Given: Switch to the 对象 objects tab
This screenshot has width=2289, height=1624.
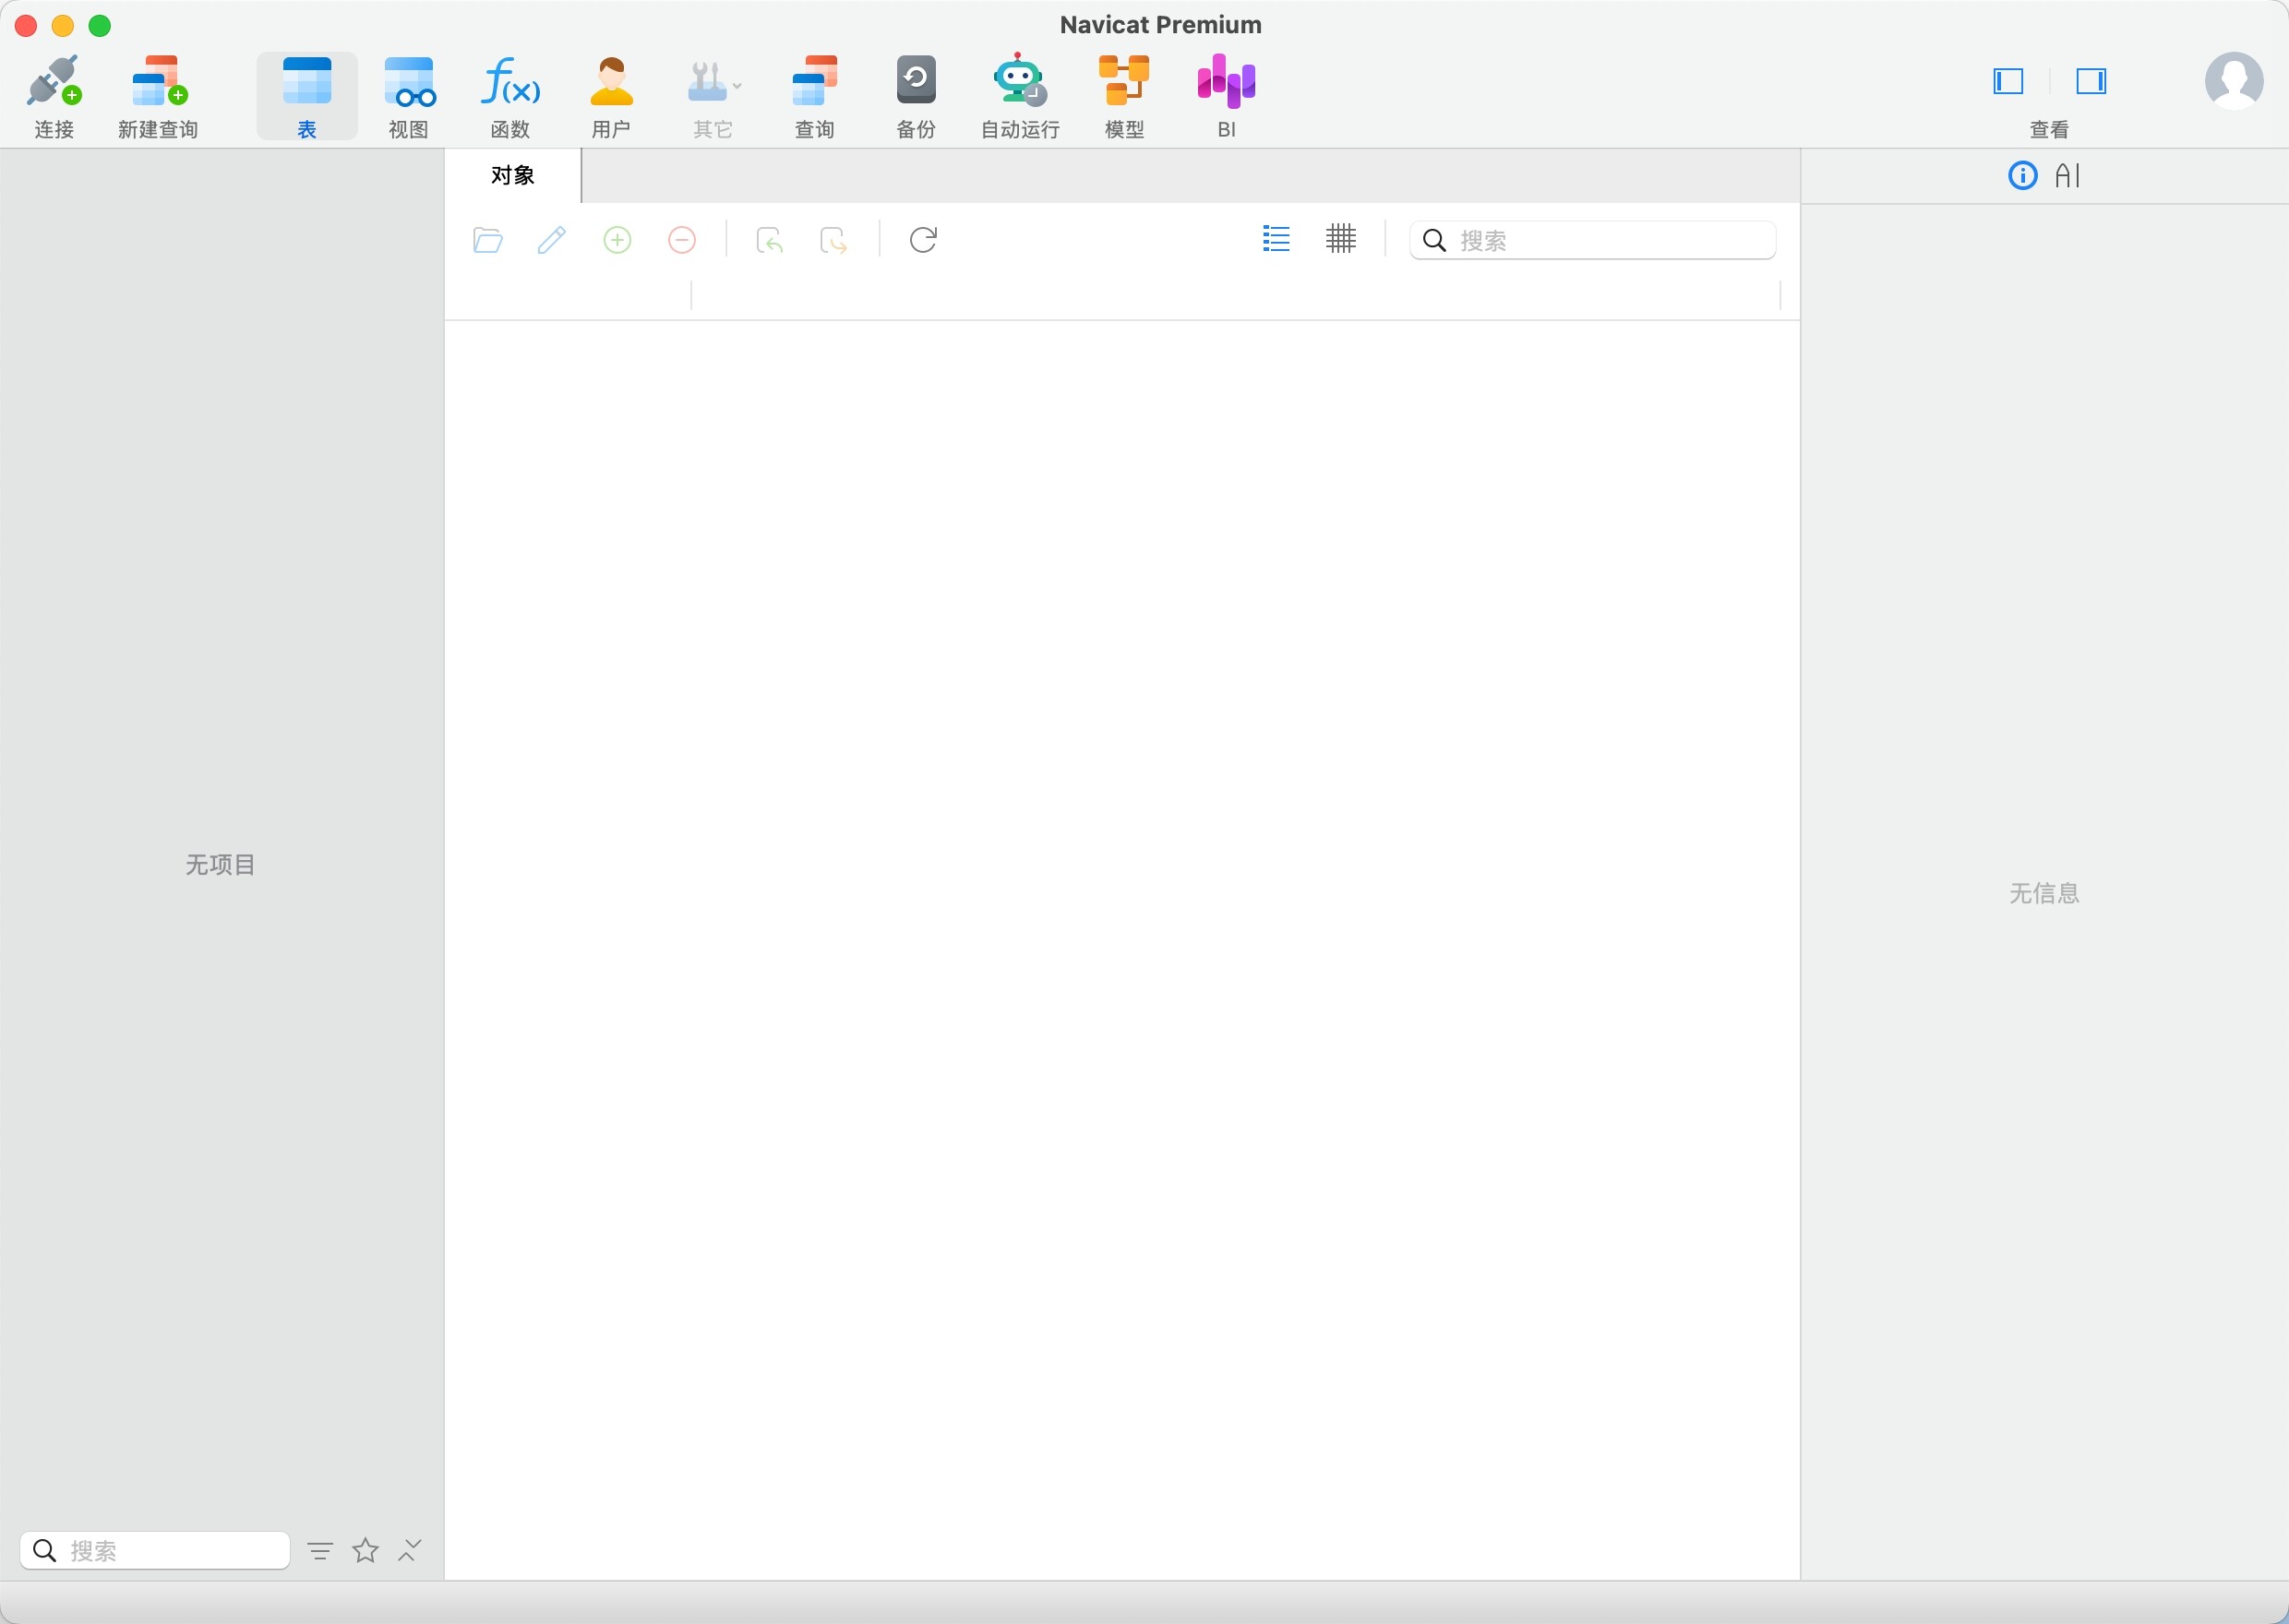Looking at the screenshot, I should (x=513, y=176).
